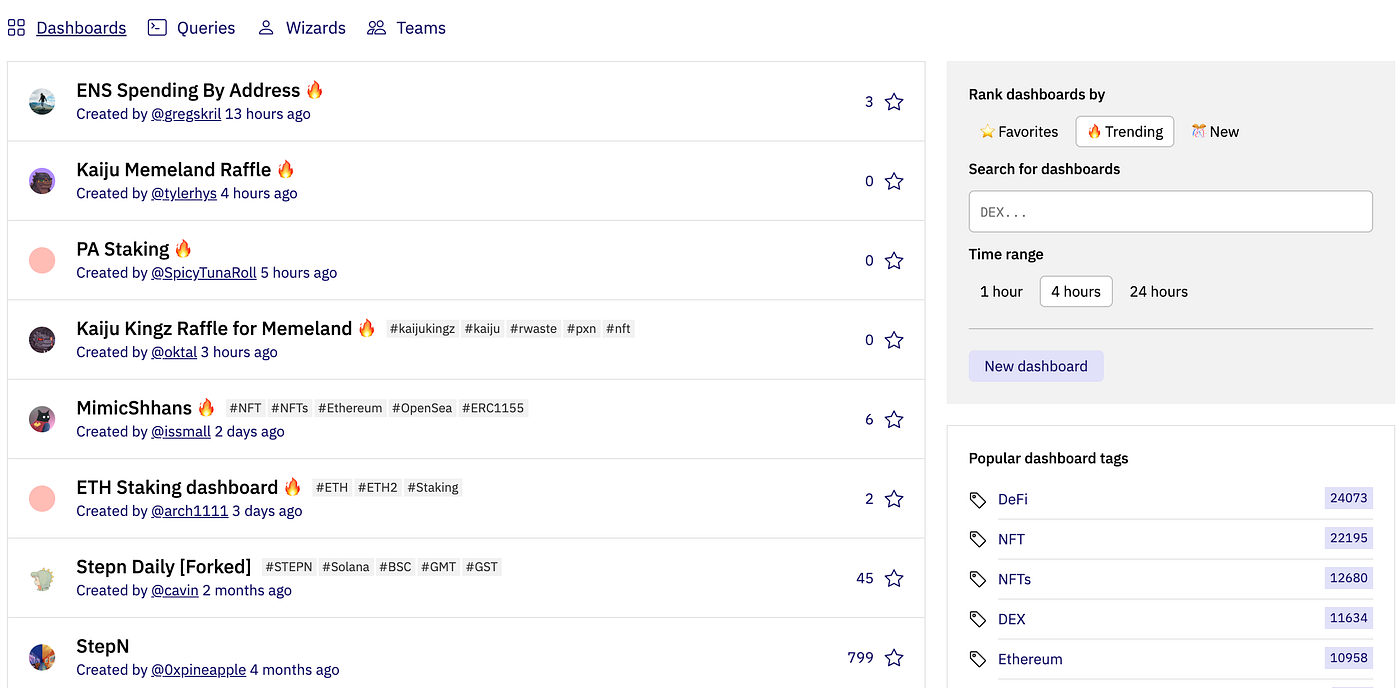Image resolution: width=1400 pixels, height=688 pixels.
Task: Open ENS Spending By Address dashboard
Action: tap(188, 90)
